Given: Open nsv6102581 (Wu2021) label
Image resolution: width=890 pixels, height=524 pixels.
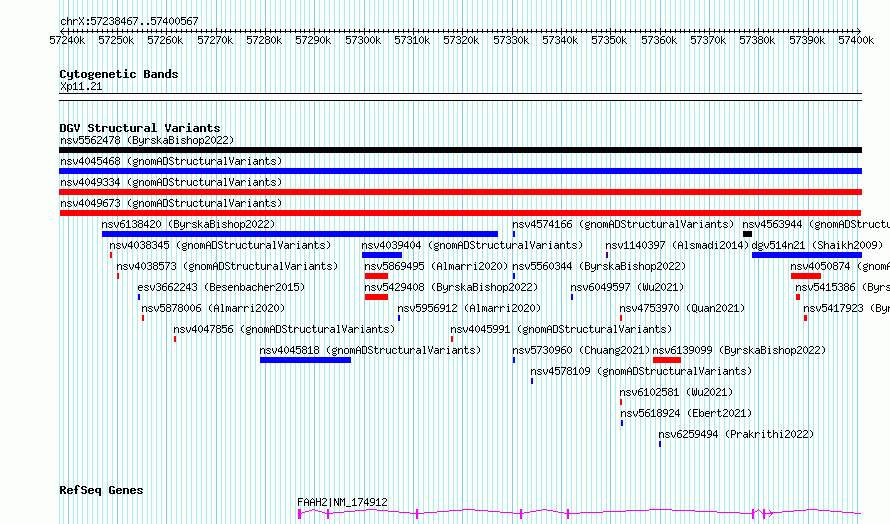Looking at the screenshot, I should (x=677, y=392).
